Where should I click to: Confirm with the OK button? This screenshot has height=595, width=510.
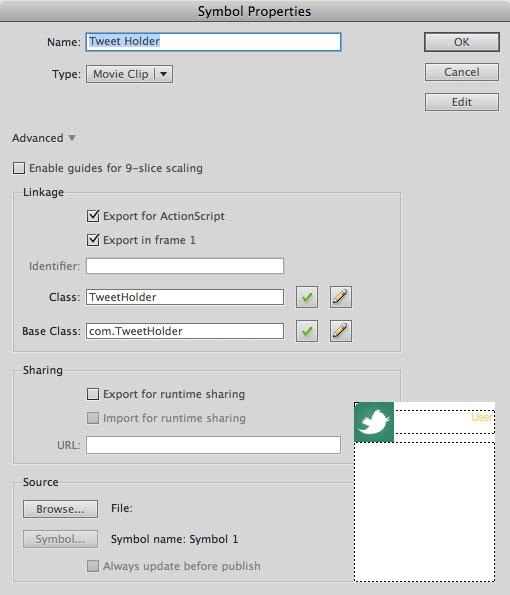462,42
